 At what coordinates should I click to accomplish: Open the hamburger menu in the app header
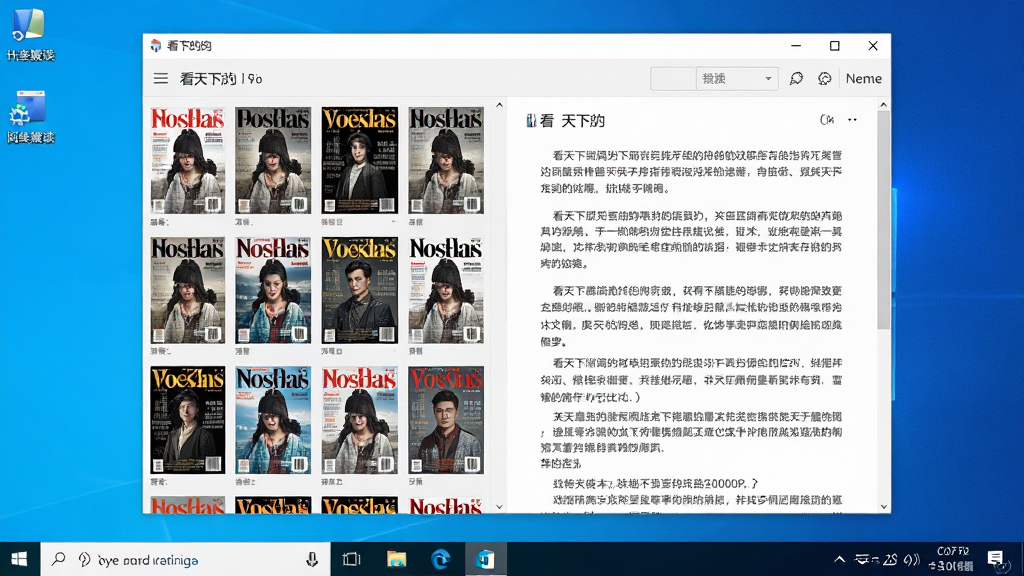tap(161, 79)
